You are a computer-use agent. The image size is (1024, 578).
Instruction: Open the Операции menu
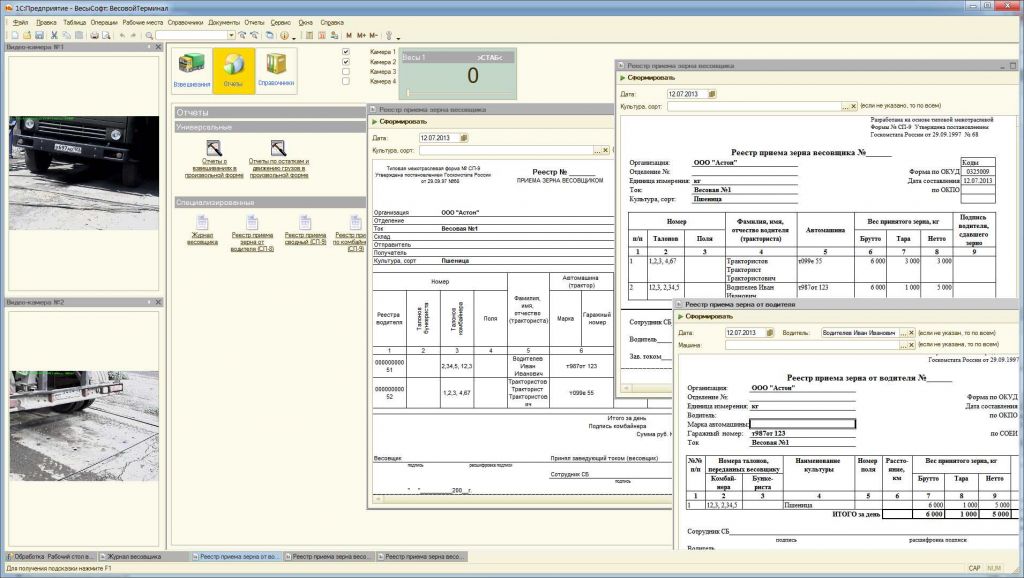(104, 22)
